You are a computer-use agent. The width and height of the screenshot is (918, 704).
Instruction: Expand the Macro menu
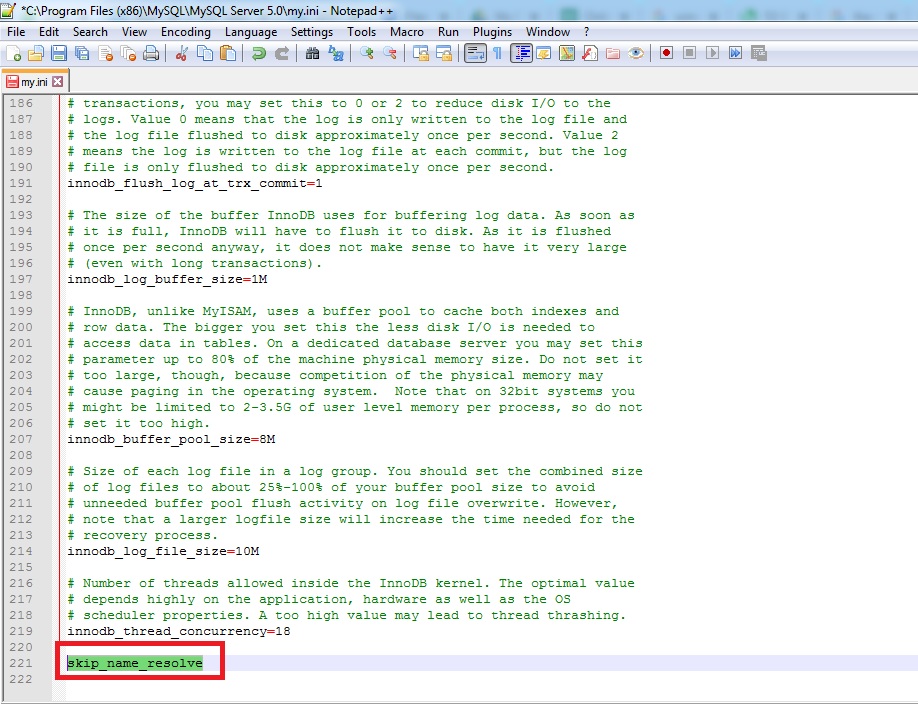point(406,31)
